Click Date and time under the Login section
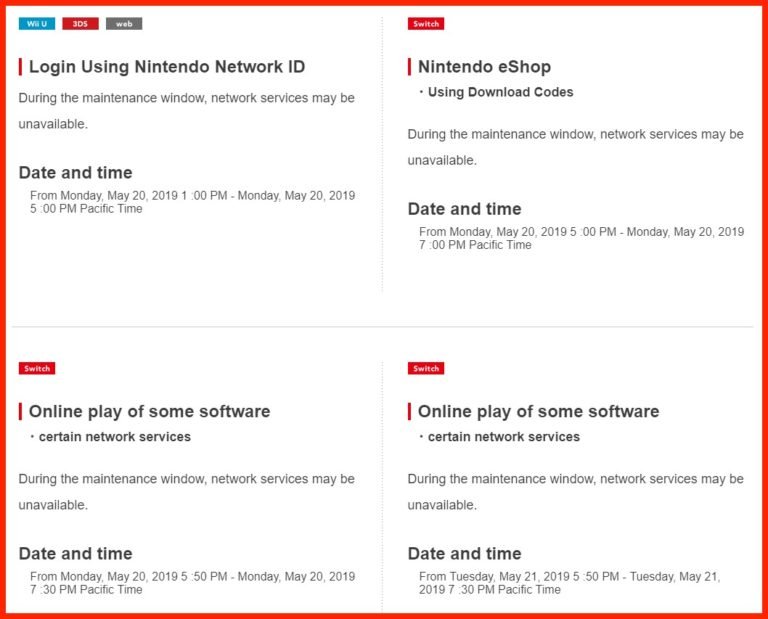Screen dimensions: 768x619 75,172
